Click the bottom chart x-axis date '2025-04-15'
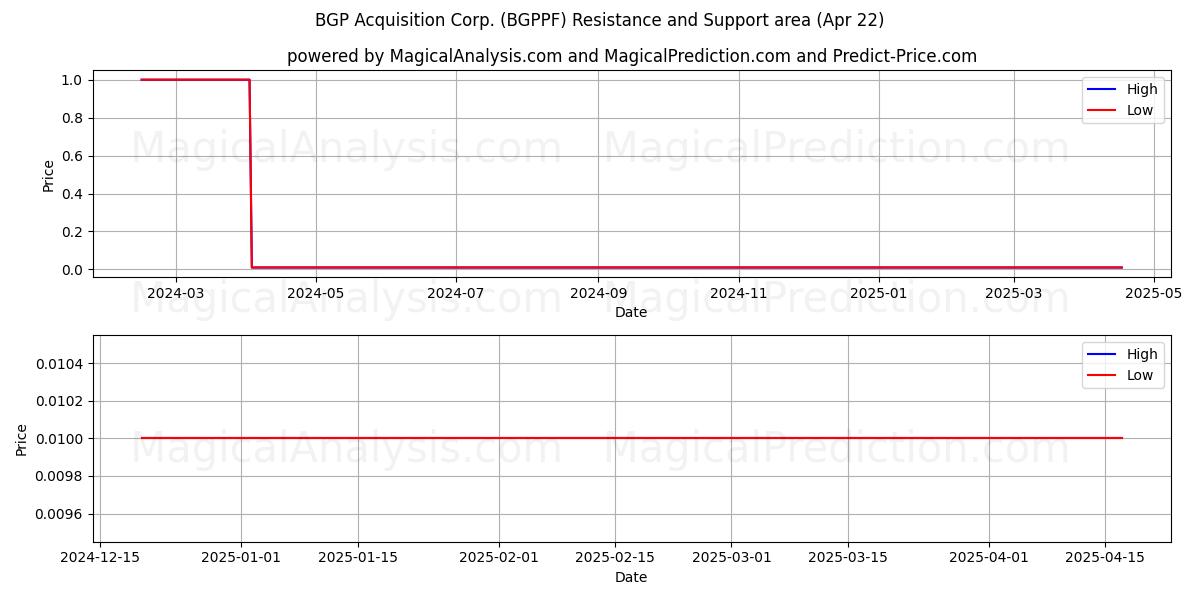 tap(1105, 558)
